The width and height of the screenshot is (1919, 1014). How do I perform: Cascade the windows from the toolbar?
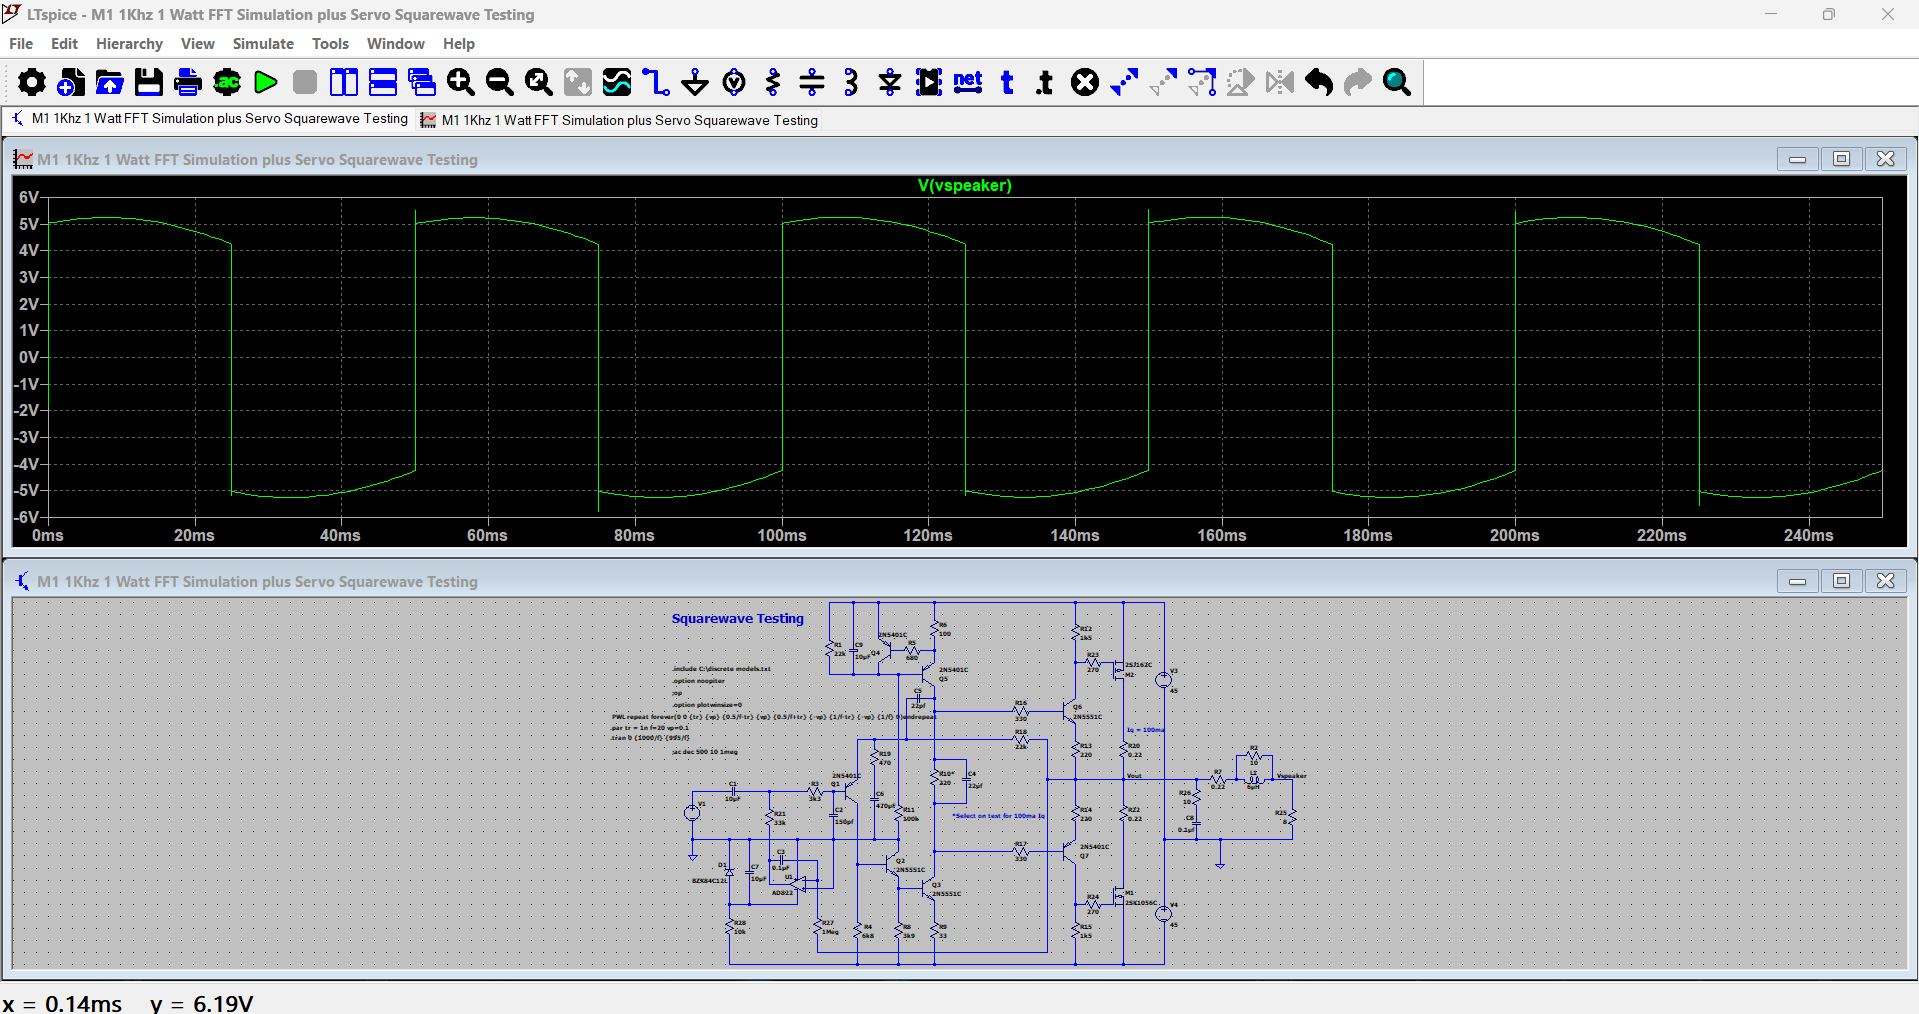(422, 82)
